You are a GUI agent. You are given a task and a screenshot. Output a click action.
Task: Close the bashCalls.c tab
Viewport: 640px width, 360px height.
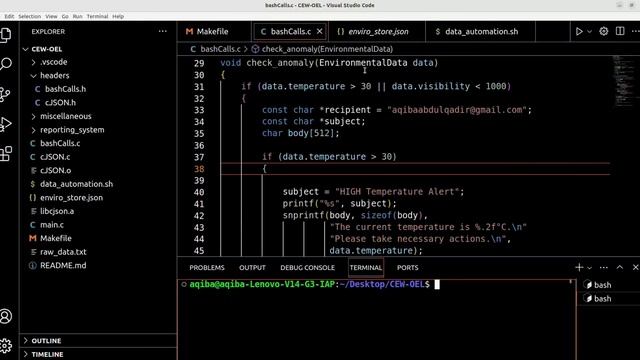tap(320, 31)
